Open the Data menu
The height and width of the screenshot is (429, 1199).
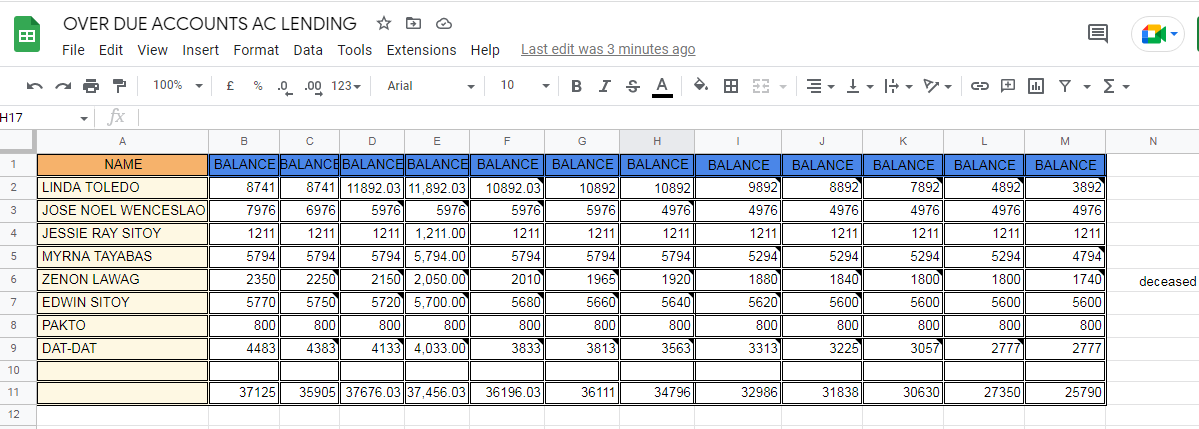[x=307, y=50]
